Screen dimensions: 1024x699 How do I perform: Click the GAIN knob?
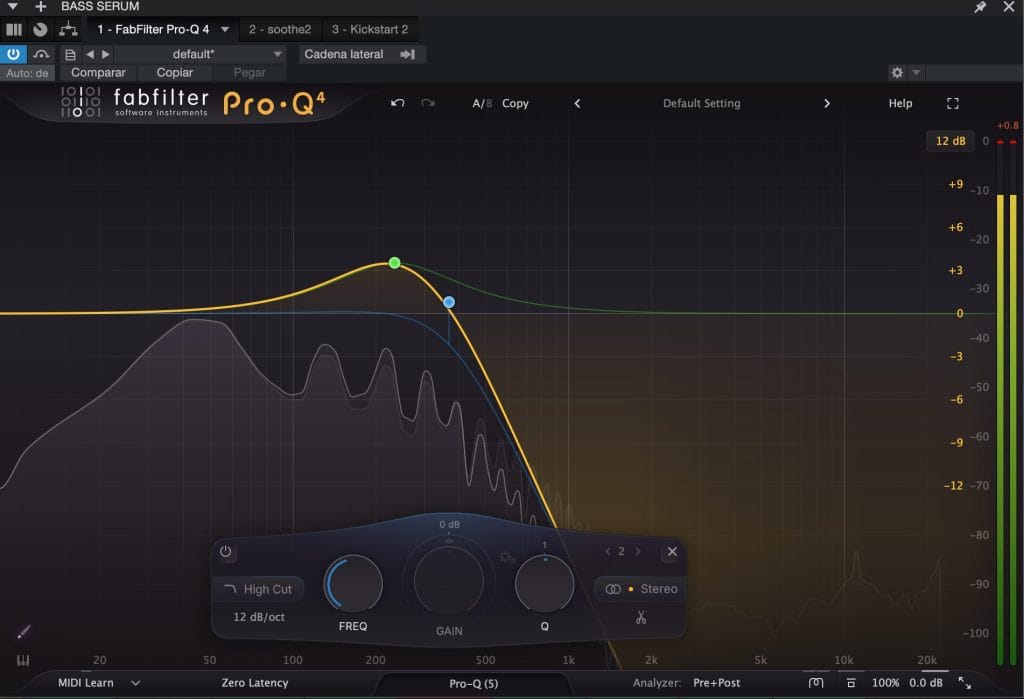point(449,580)
